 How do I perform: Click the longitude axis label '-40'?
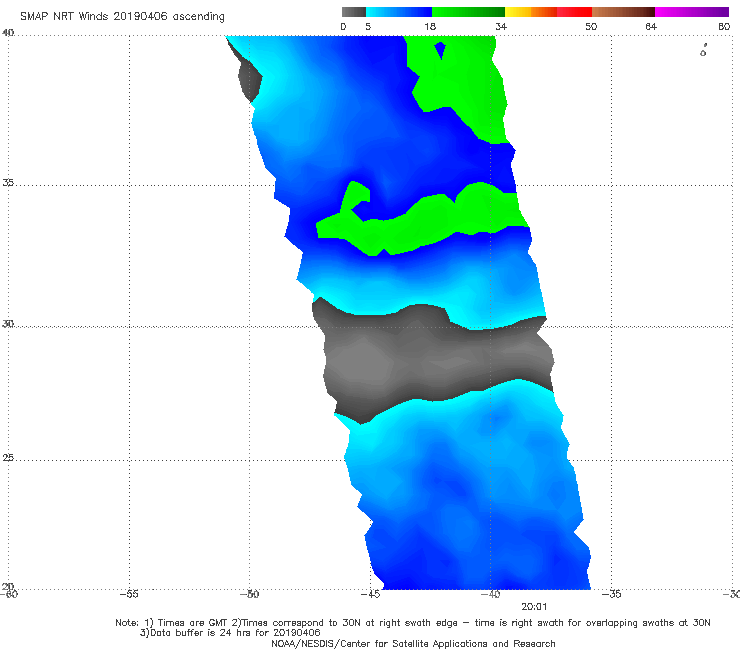tap(490, 594)
